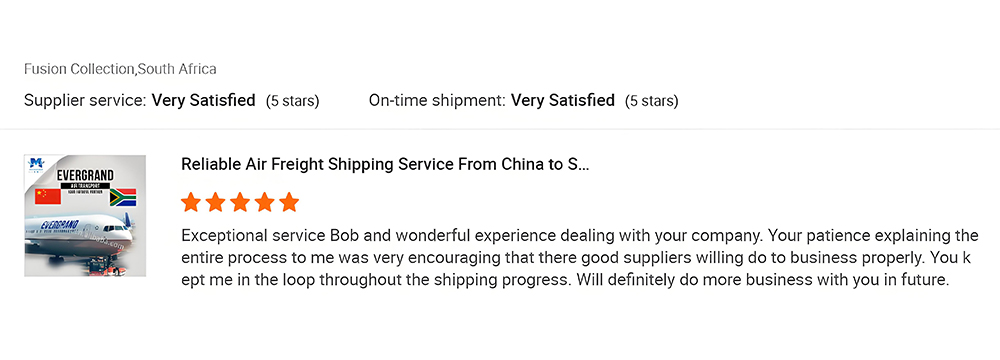Click the South Africa flag in the product image
Viewport: 1000px width, 360px height.
tap(123, 197)
